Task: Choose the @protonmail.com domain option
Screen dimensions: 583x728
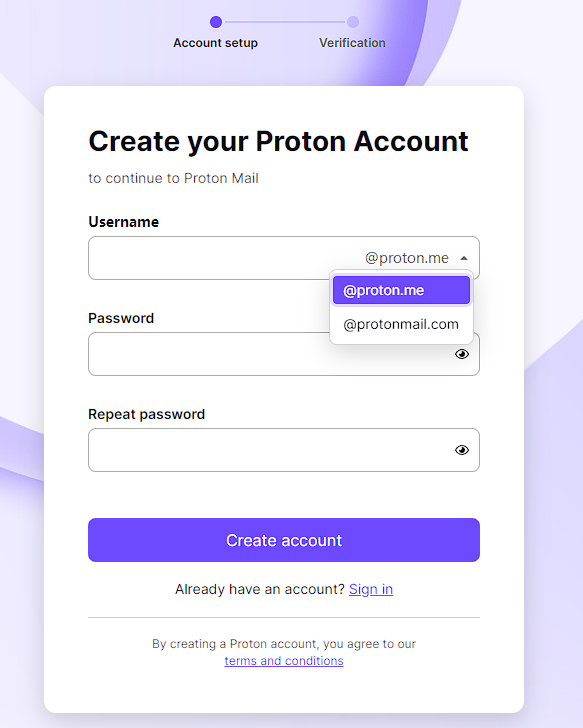Action: pos(401,324)
